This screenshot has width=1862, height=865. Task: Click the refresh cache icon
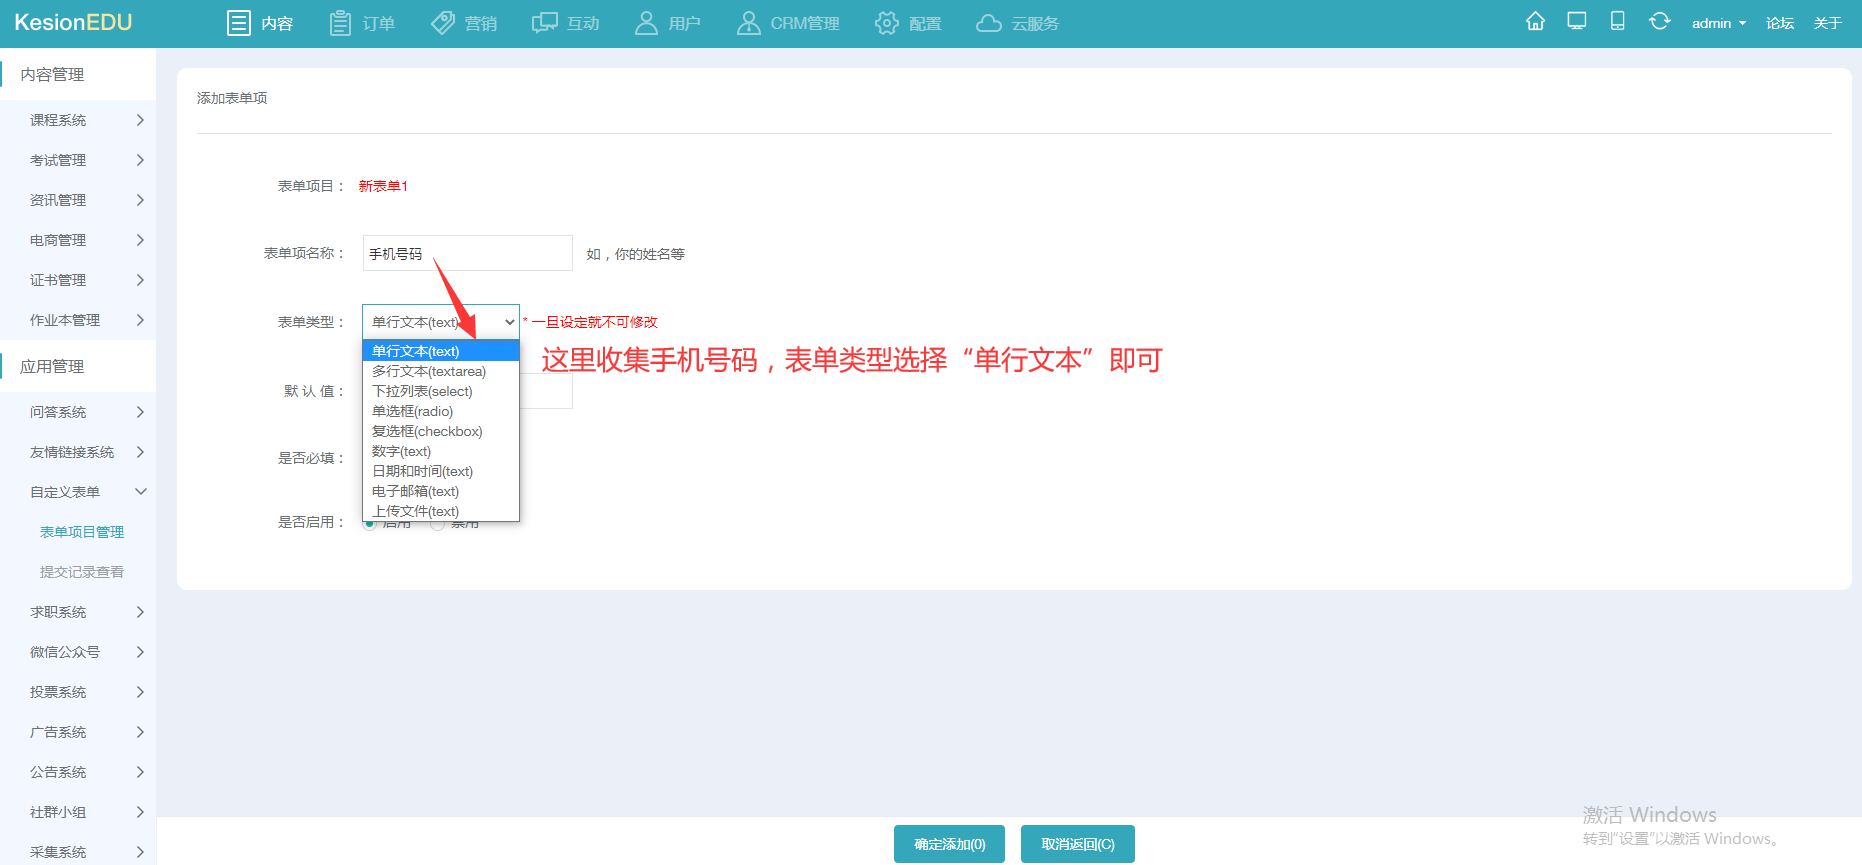(1659, 22)
